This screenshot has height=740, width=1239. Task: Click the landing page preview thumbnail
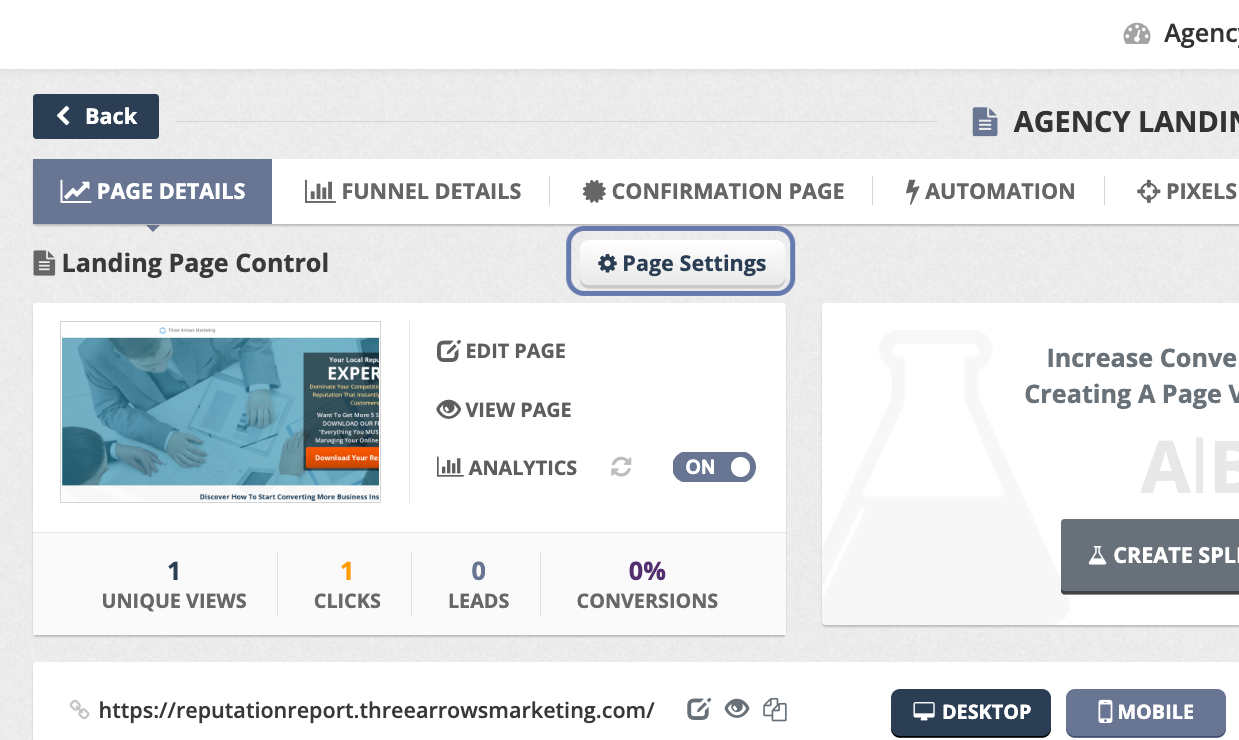(220, 412)
